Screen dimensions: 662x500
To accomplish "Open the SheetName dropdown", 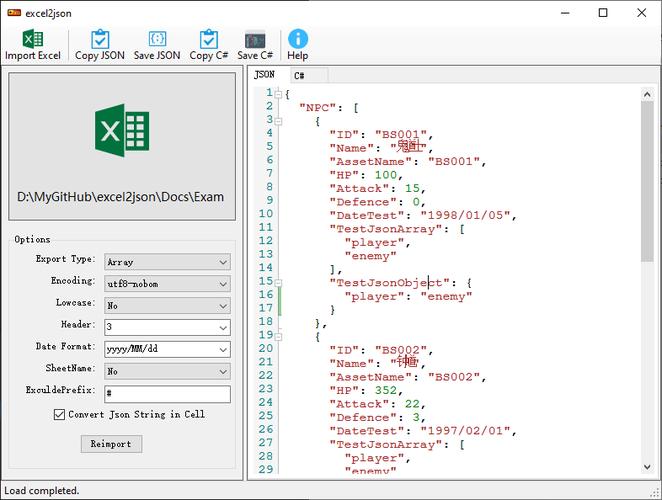I will 167,371.
